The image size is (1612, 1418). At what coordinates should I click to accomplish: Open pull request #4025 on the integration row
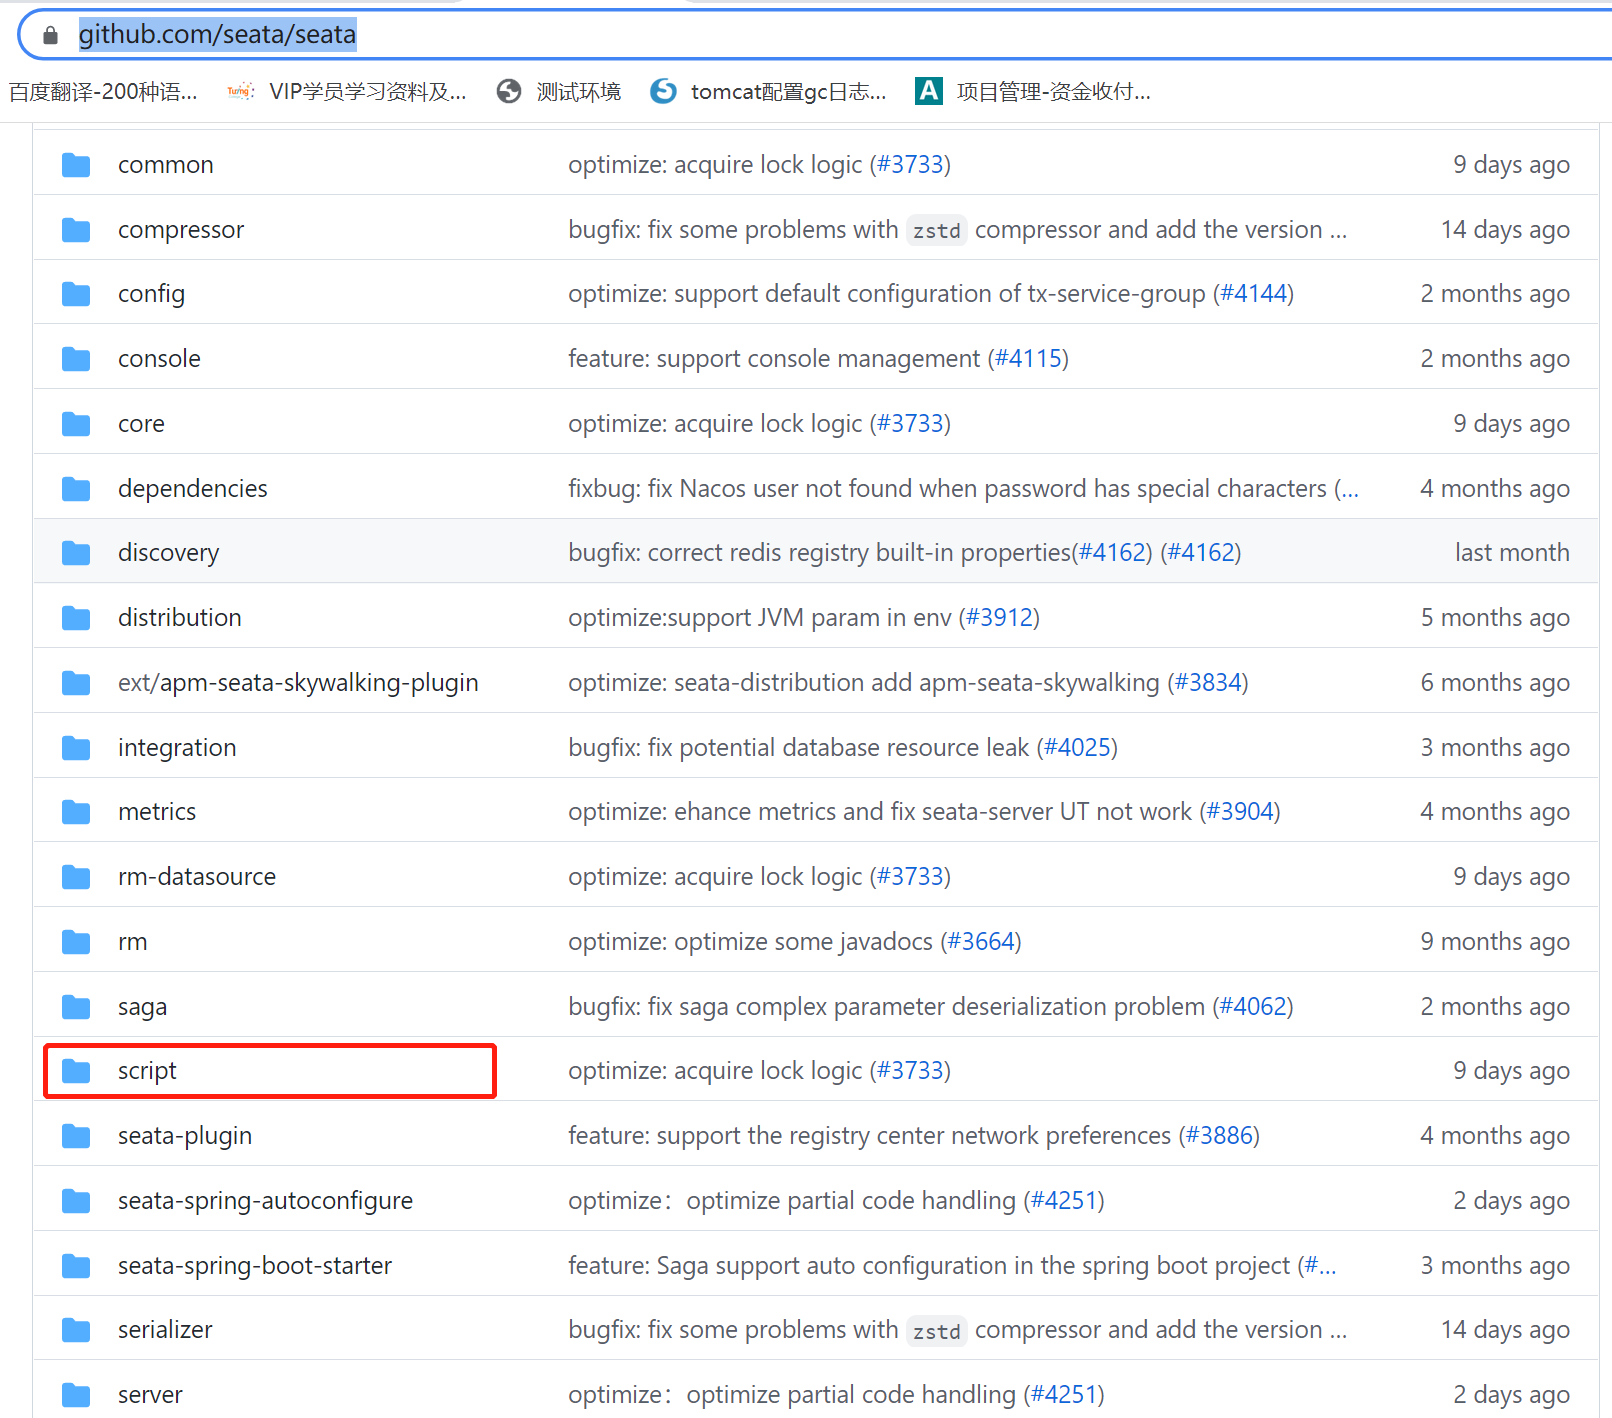click(1076, 747)
